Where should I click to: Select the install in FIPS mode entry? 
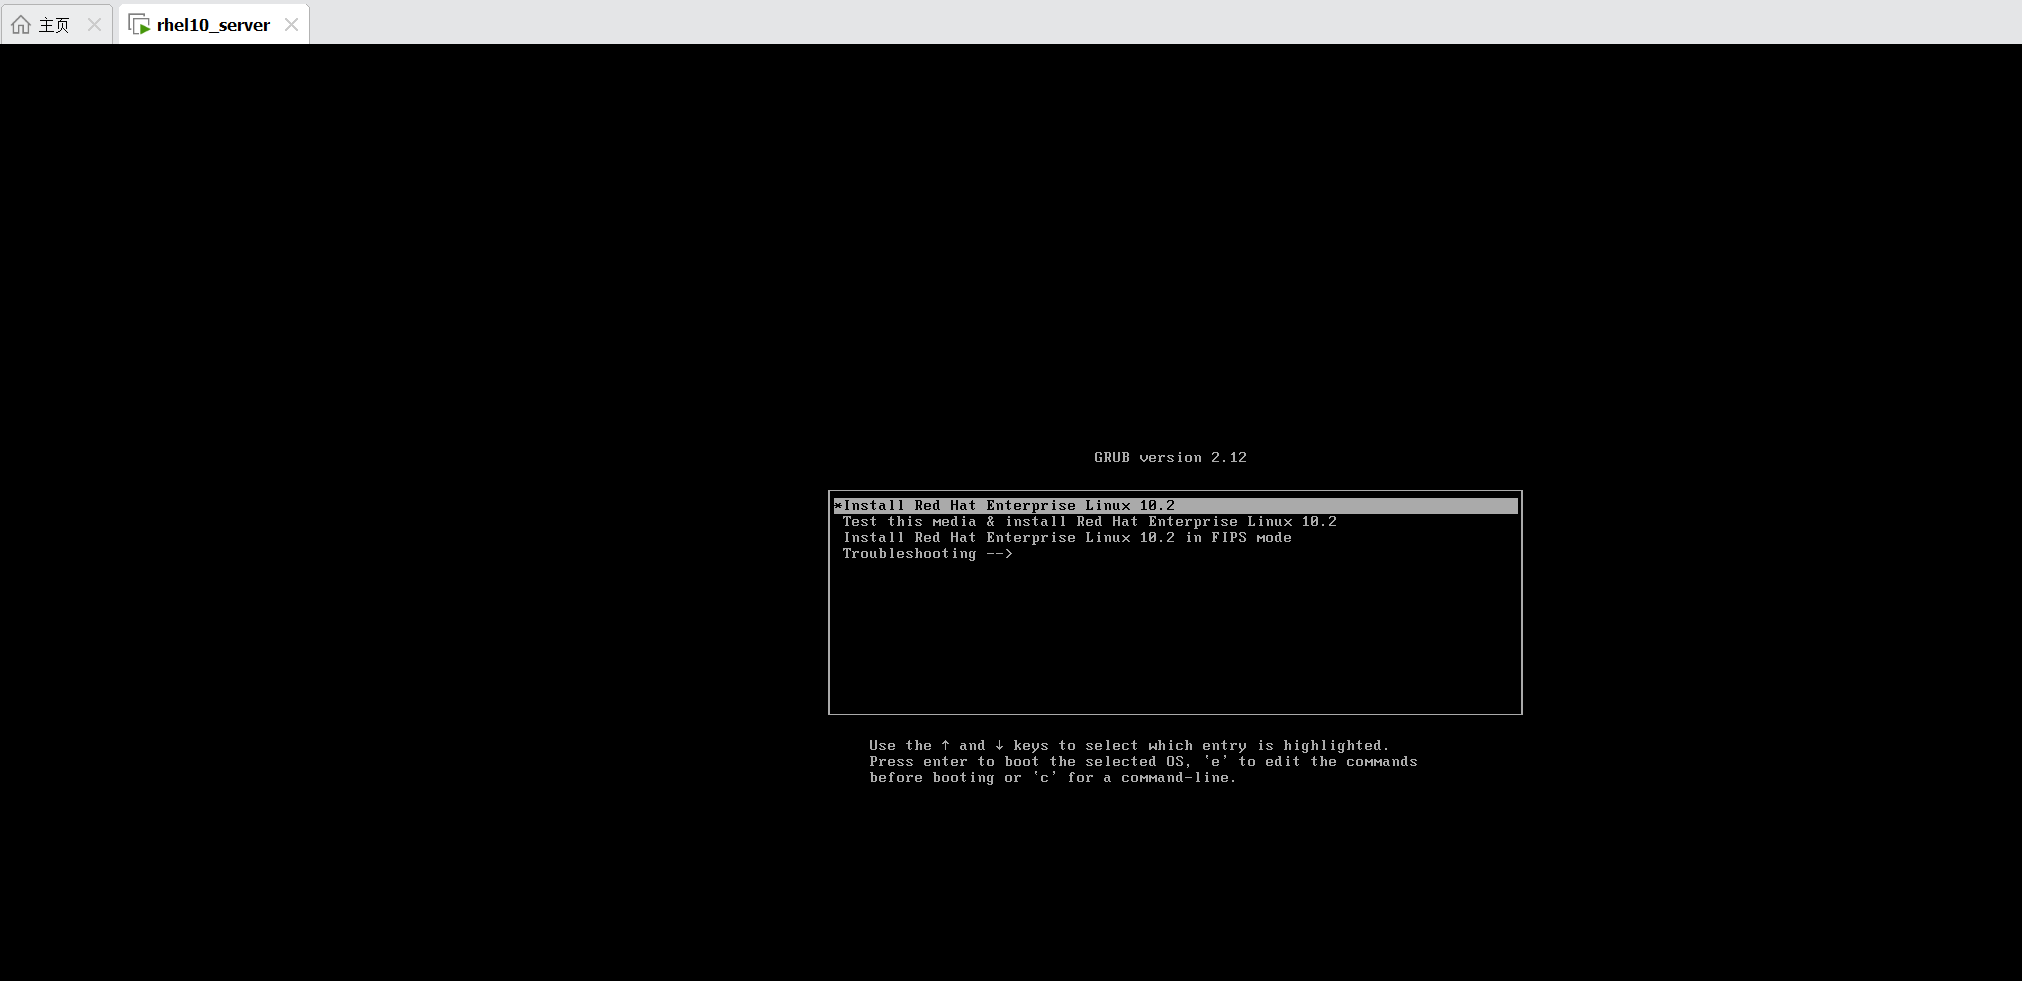coord(1175,538)
